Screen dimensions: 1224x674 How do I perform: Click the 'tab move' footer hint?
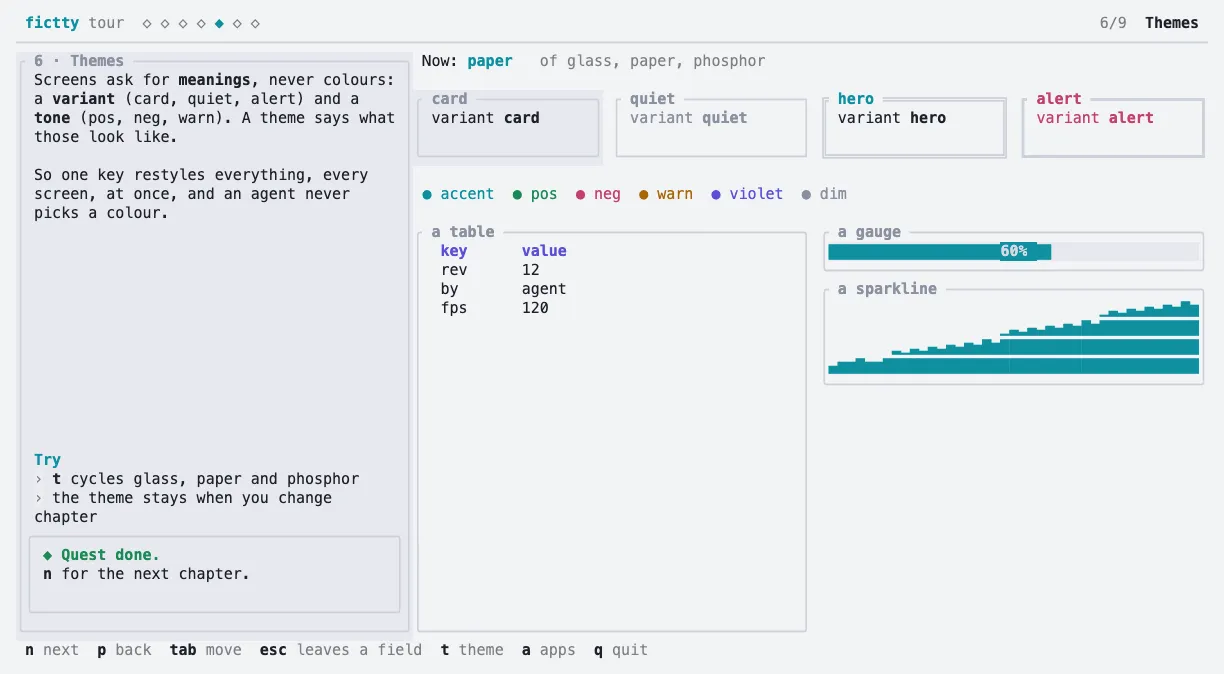[206, 650]
